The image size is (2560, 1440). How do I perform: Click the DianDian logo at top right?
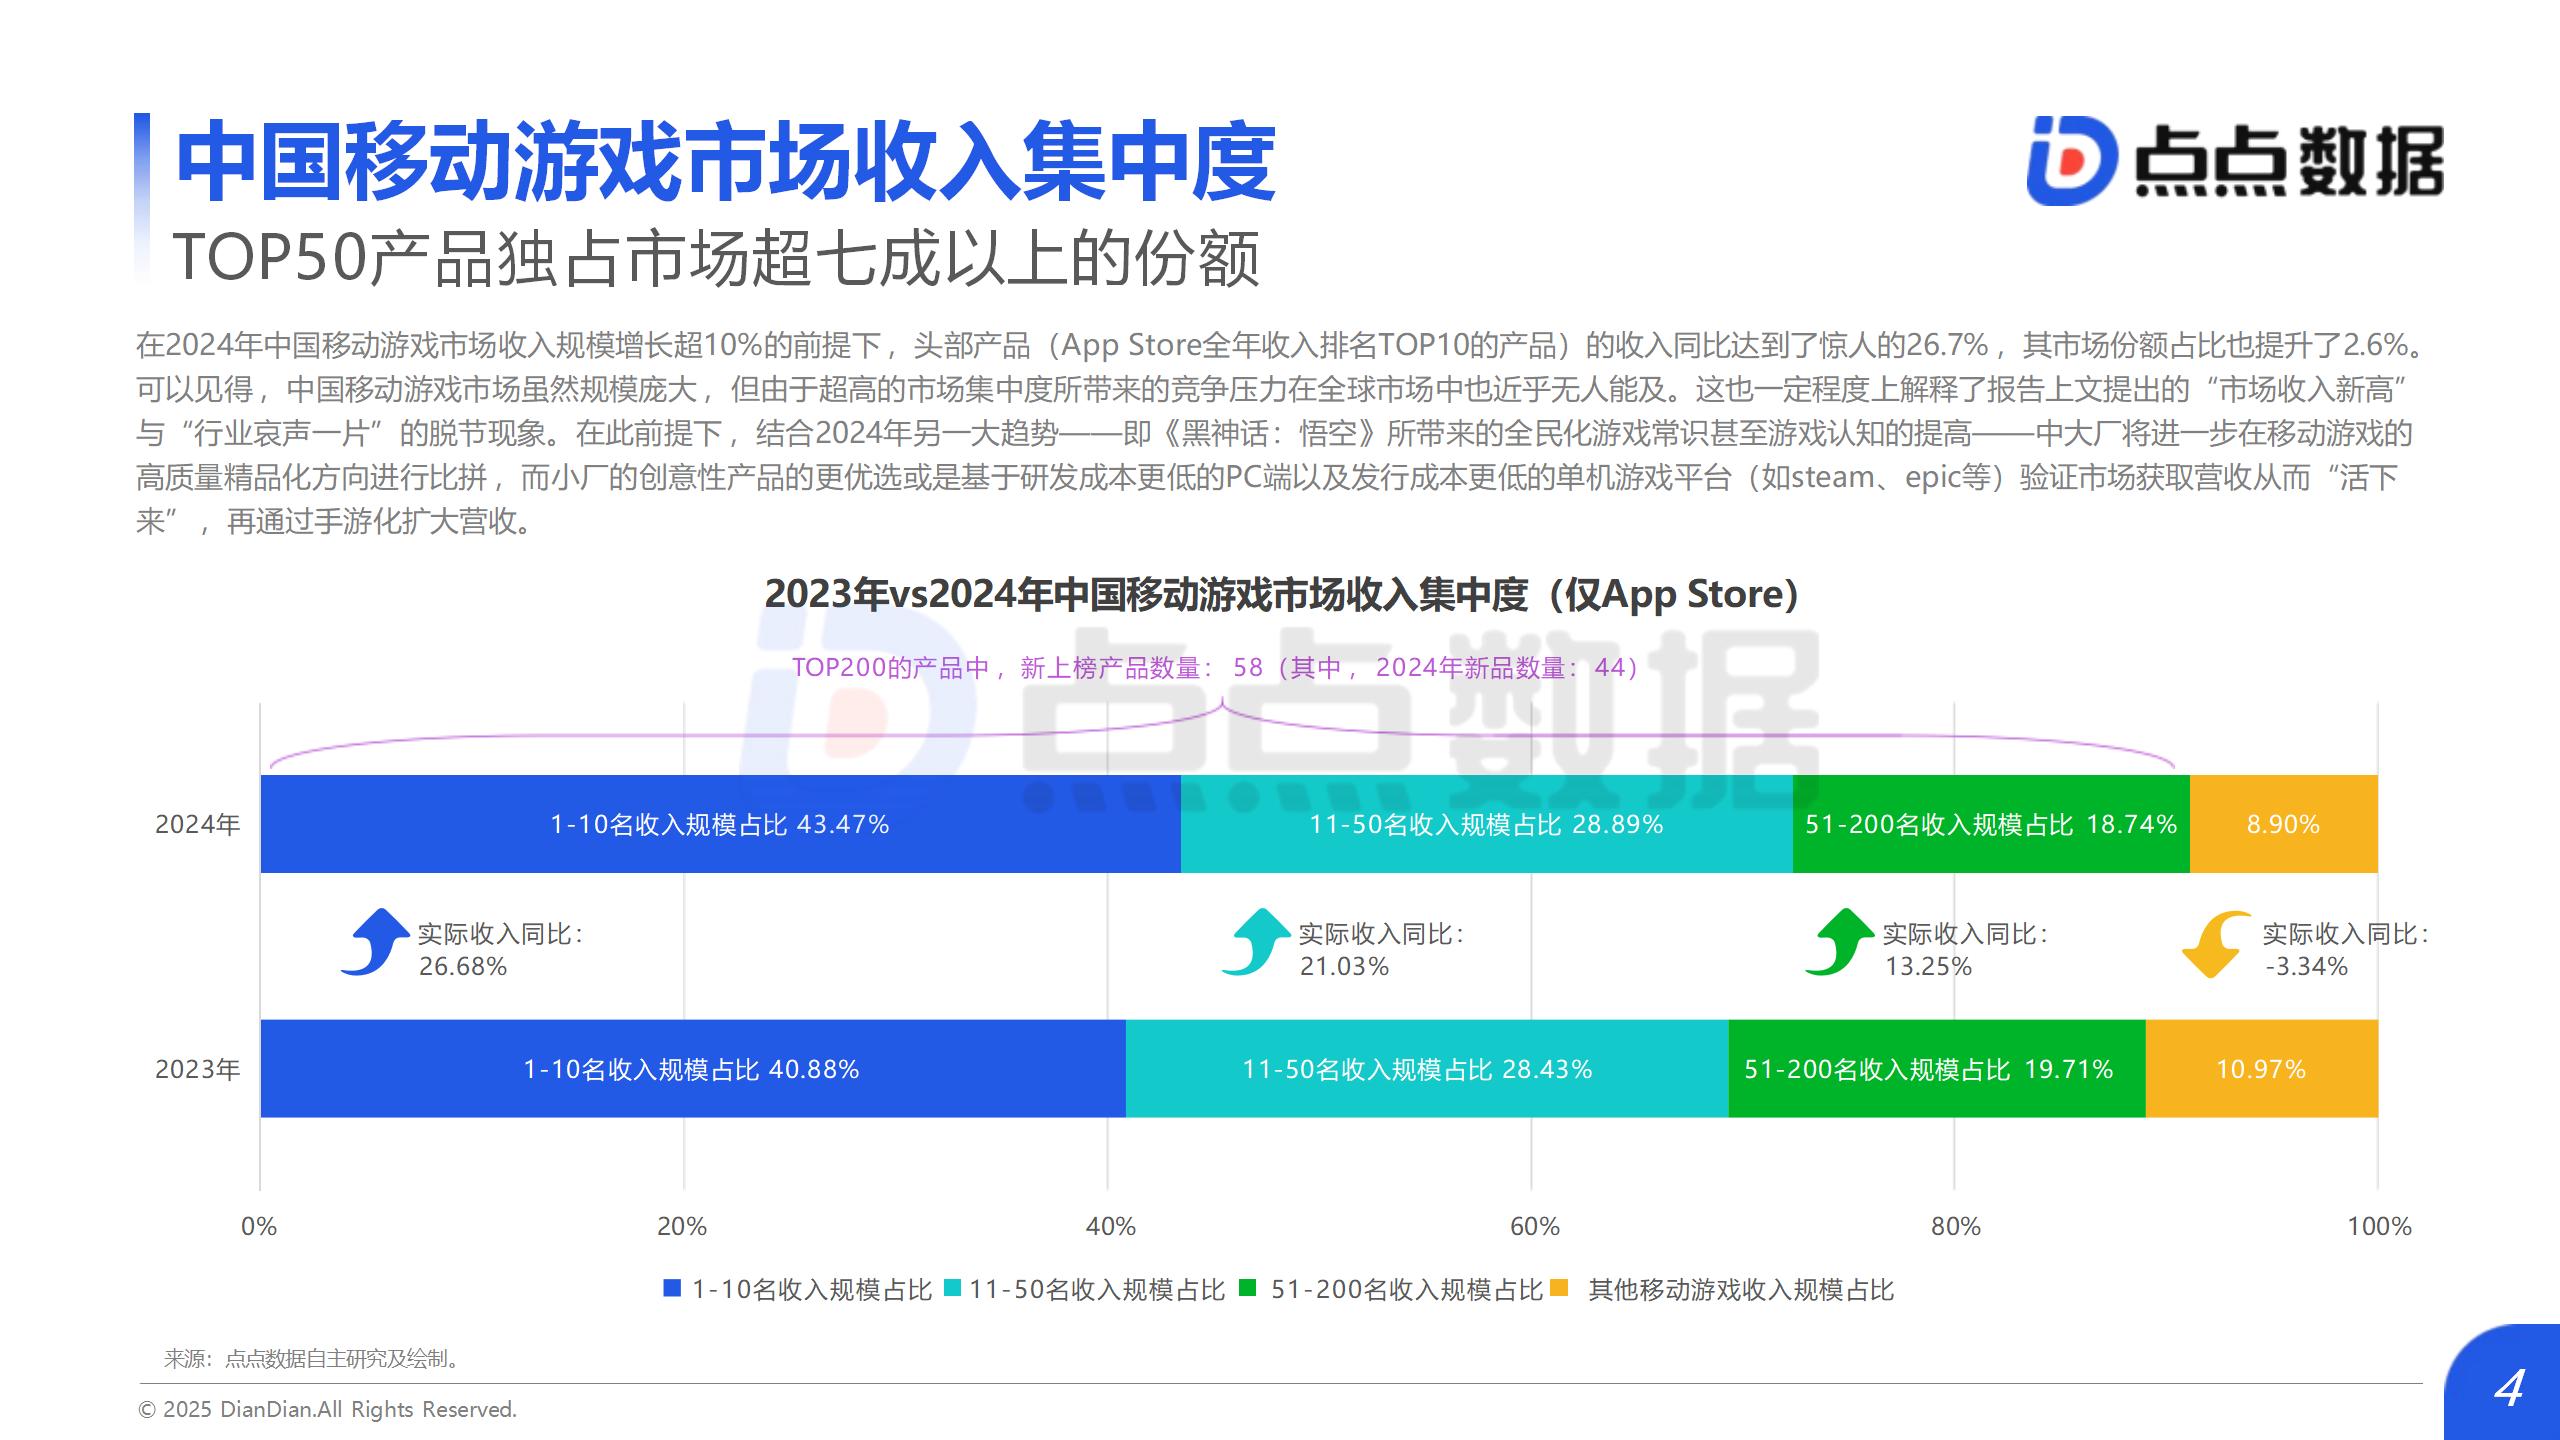pyautogui.click(x=2234, y=161)
